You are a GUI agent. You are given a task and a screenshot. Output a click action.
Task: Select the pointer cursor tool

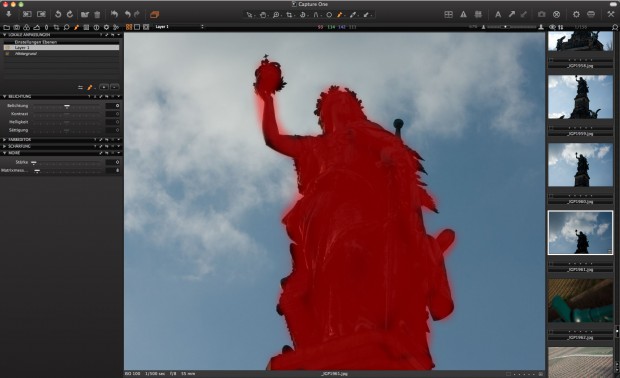pyautogui.click(x=249, y=15)
